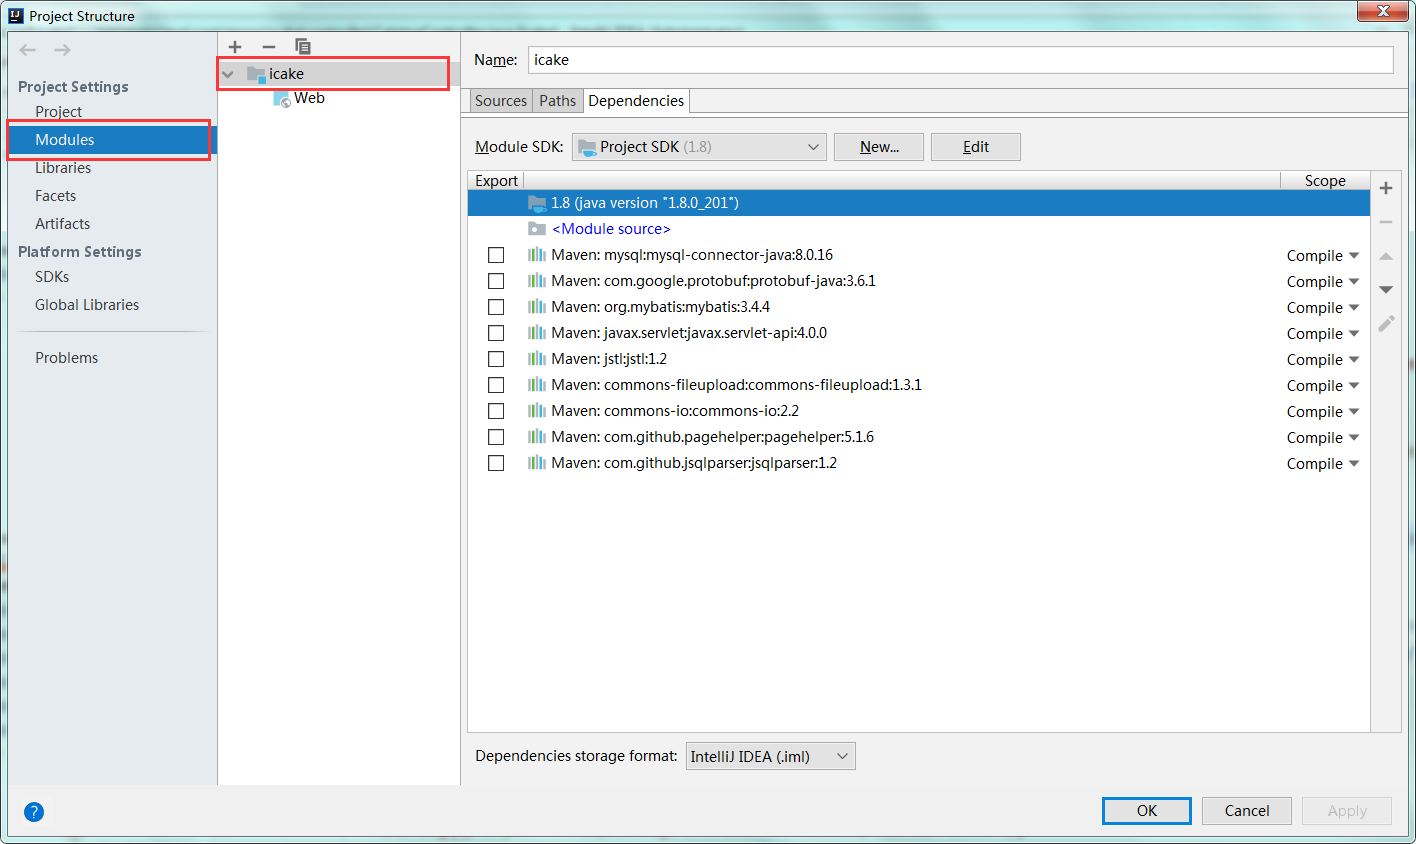Check export for mybatis 3.4.4
Image resolution: width=1416 pixels, height=844 pixels.
click(496, 307)
